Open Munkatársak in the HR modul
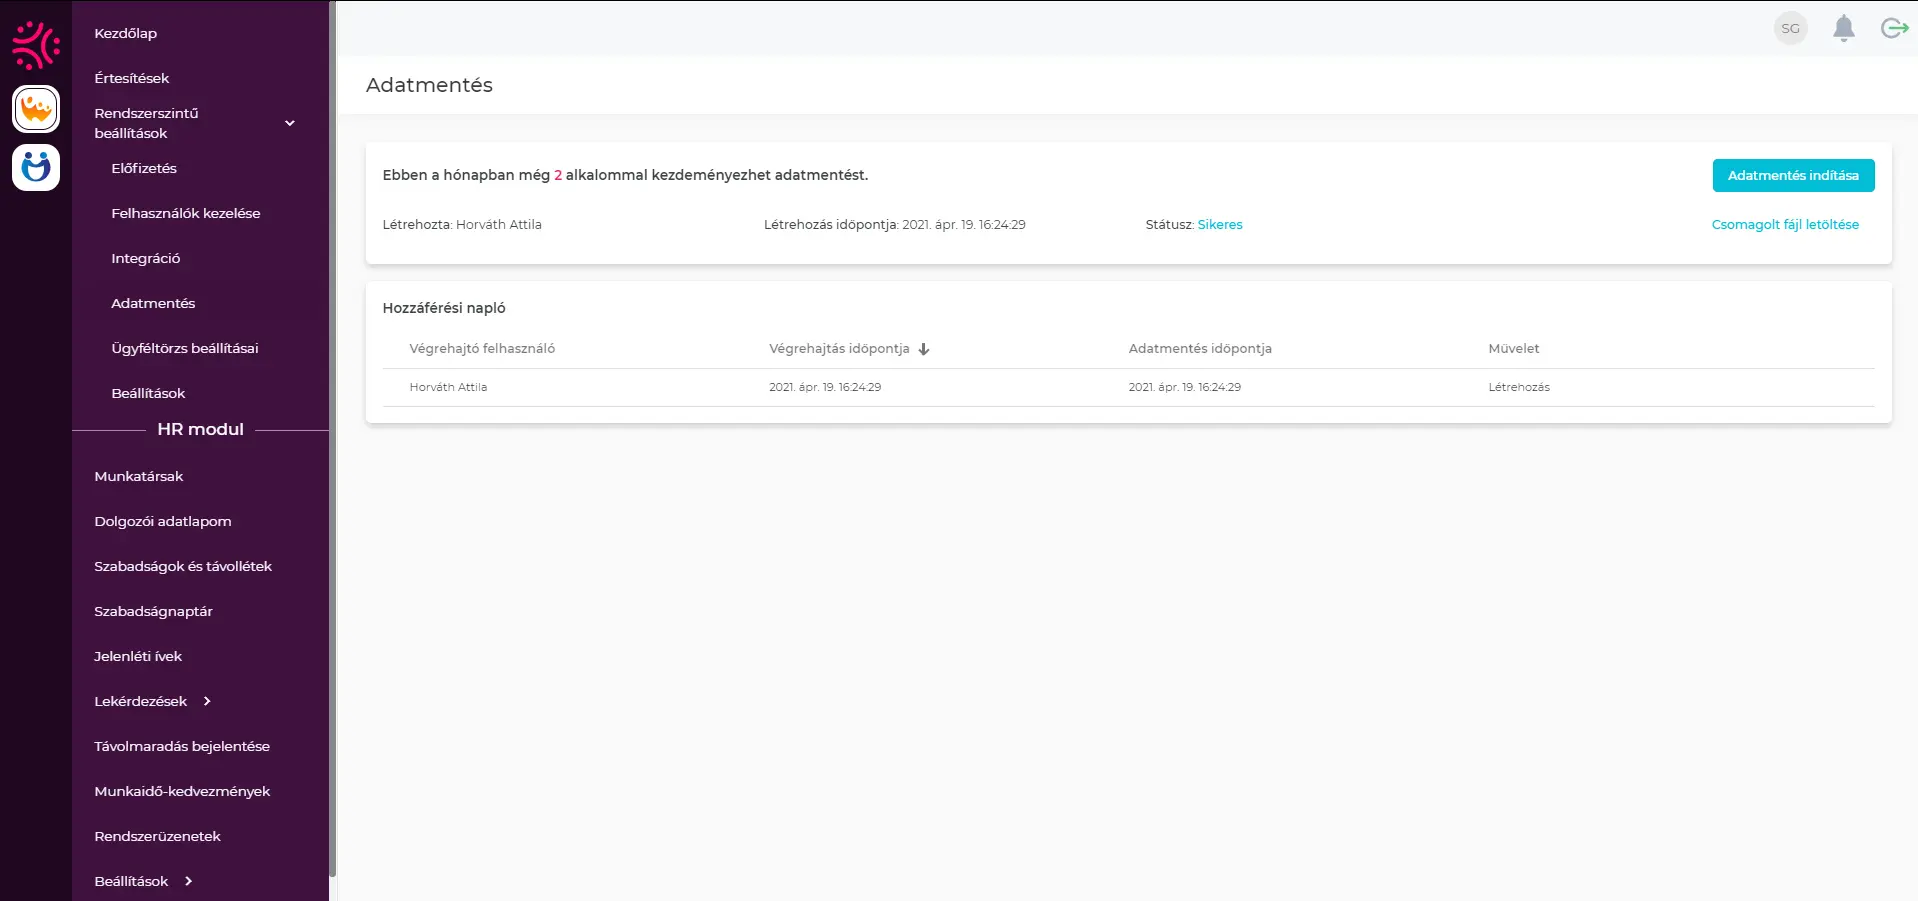 139,476
